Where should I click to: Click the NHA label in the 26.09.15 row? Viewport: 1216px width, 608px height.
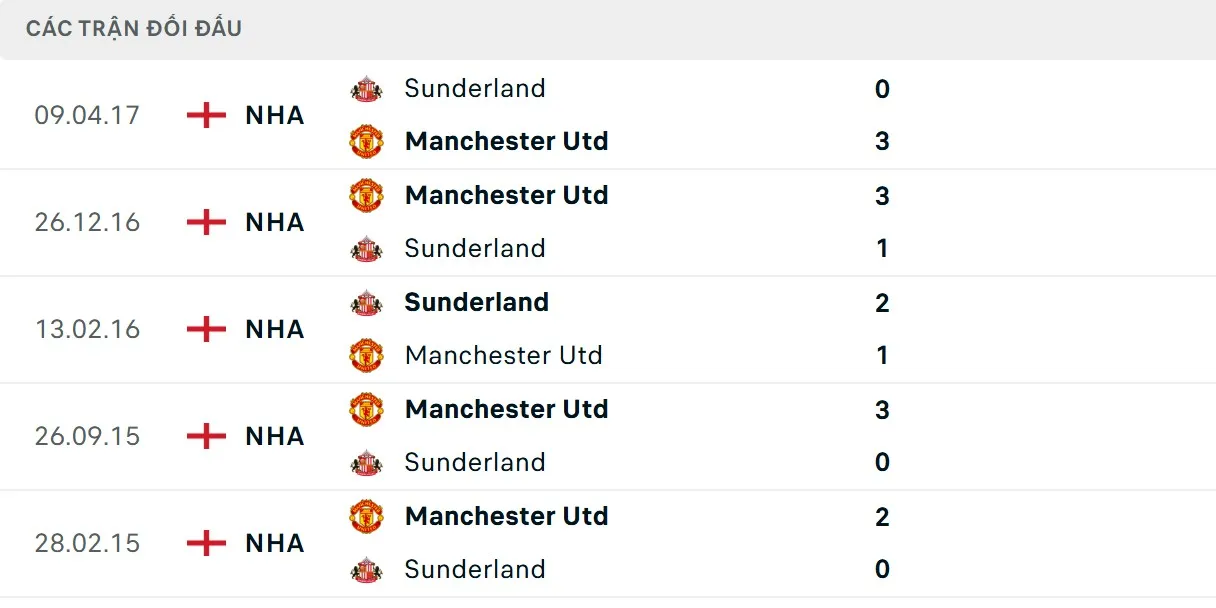(x=274, y=436)
